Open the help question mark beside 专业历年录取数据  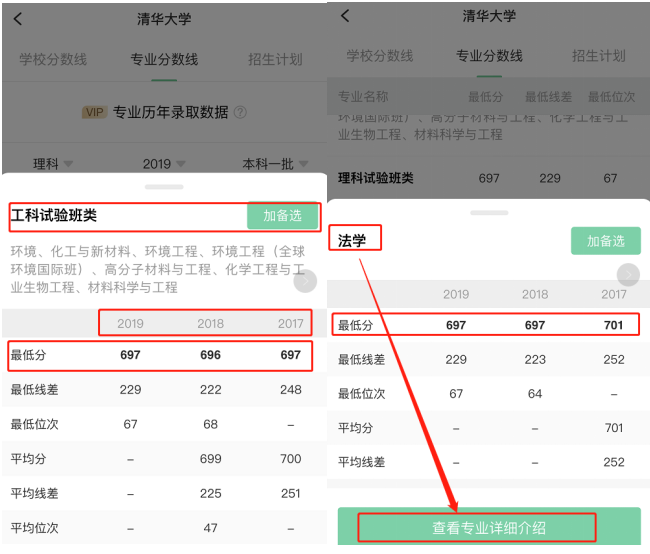click(240, 112)
